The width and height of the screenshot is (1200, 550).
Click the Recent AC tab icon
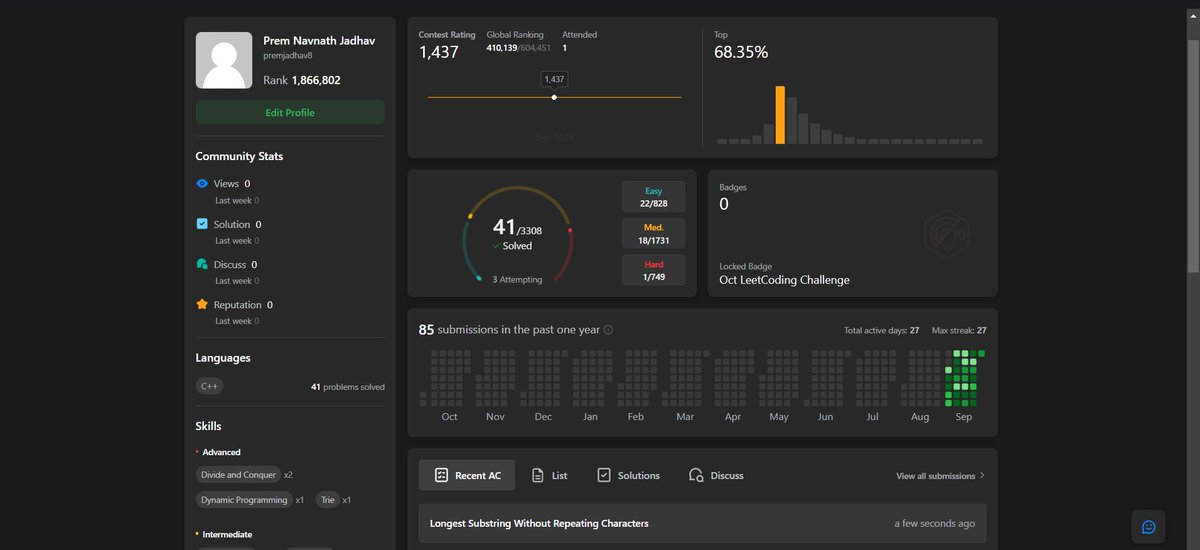point(440,476)
